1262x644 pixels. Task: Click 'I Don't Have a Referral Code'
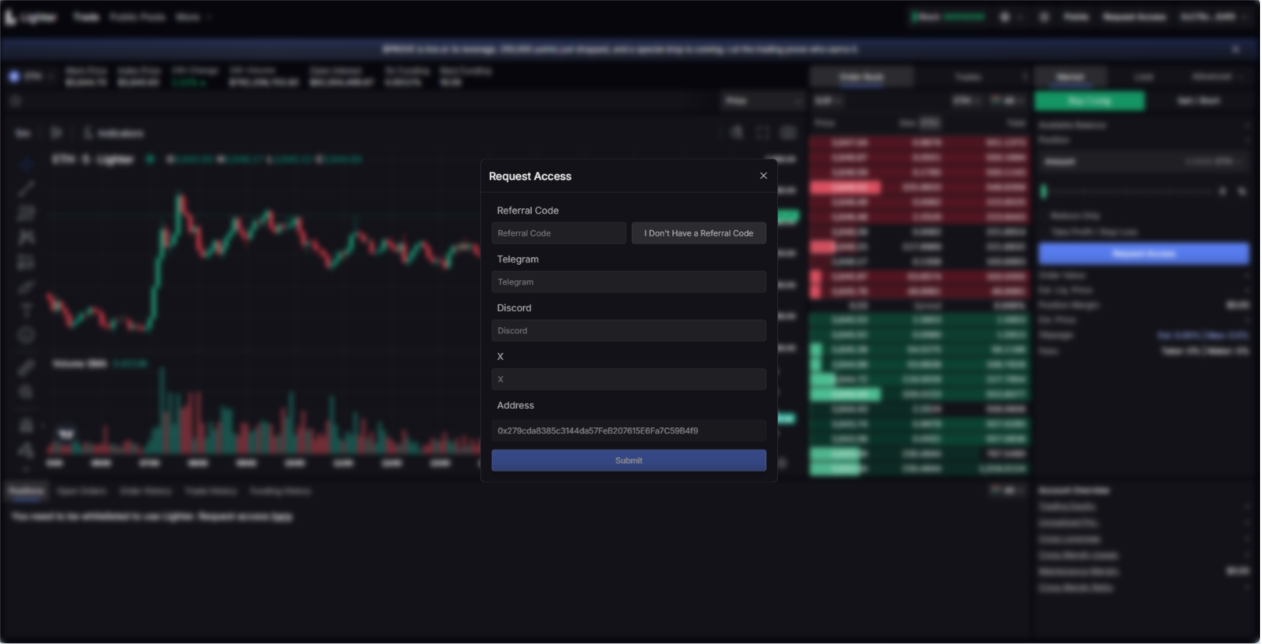click(698, 233)
